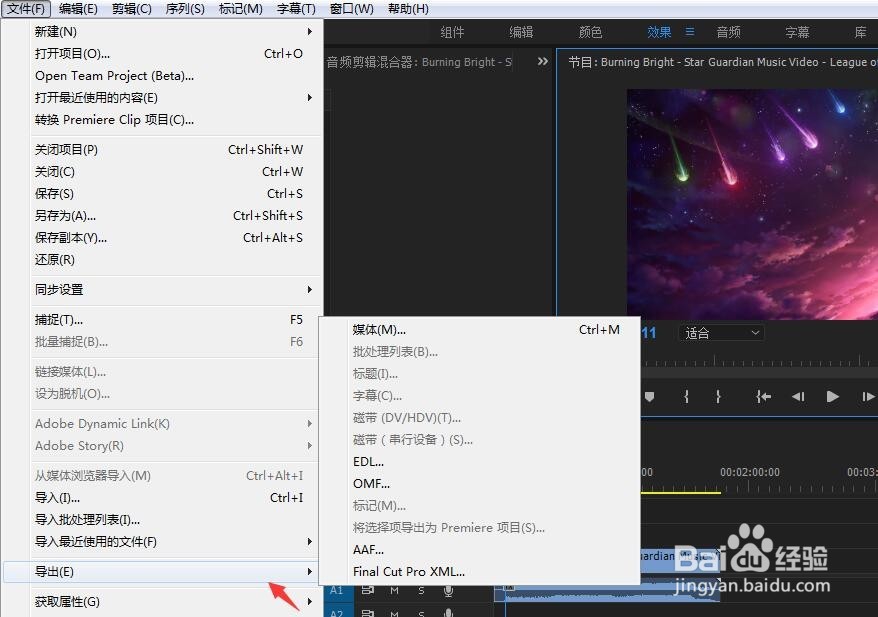Image resolution: width=878 pixels, height=617 pixels.
Task: Solo audio track A1
Action: pos(421,591)
